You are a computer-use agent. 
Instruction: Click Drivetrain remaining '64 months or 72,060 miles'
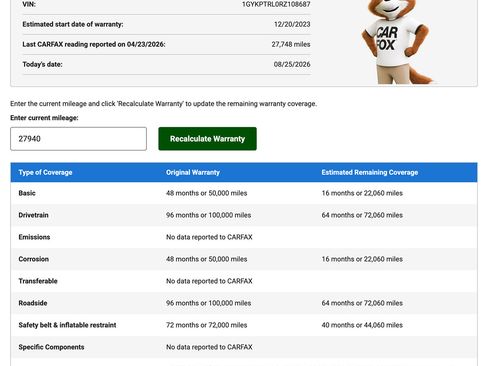(362, 215)
